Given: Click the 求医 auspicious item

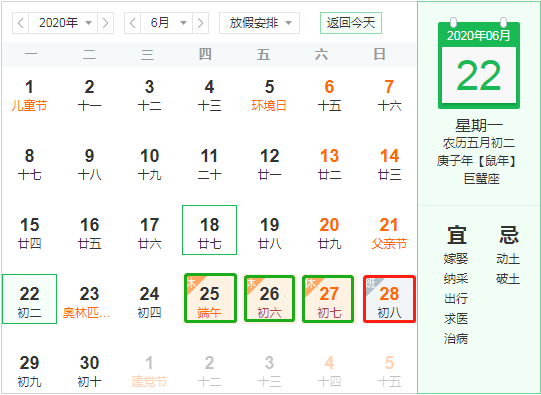Looking at the screenshot, I should (x=456, y=318).
